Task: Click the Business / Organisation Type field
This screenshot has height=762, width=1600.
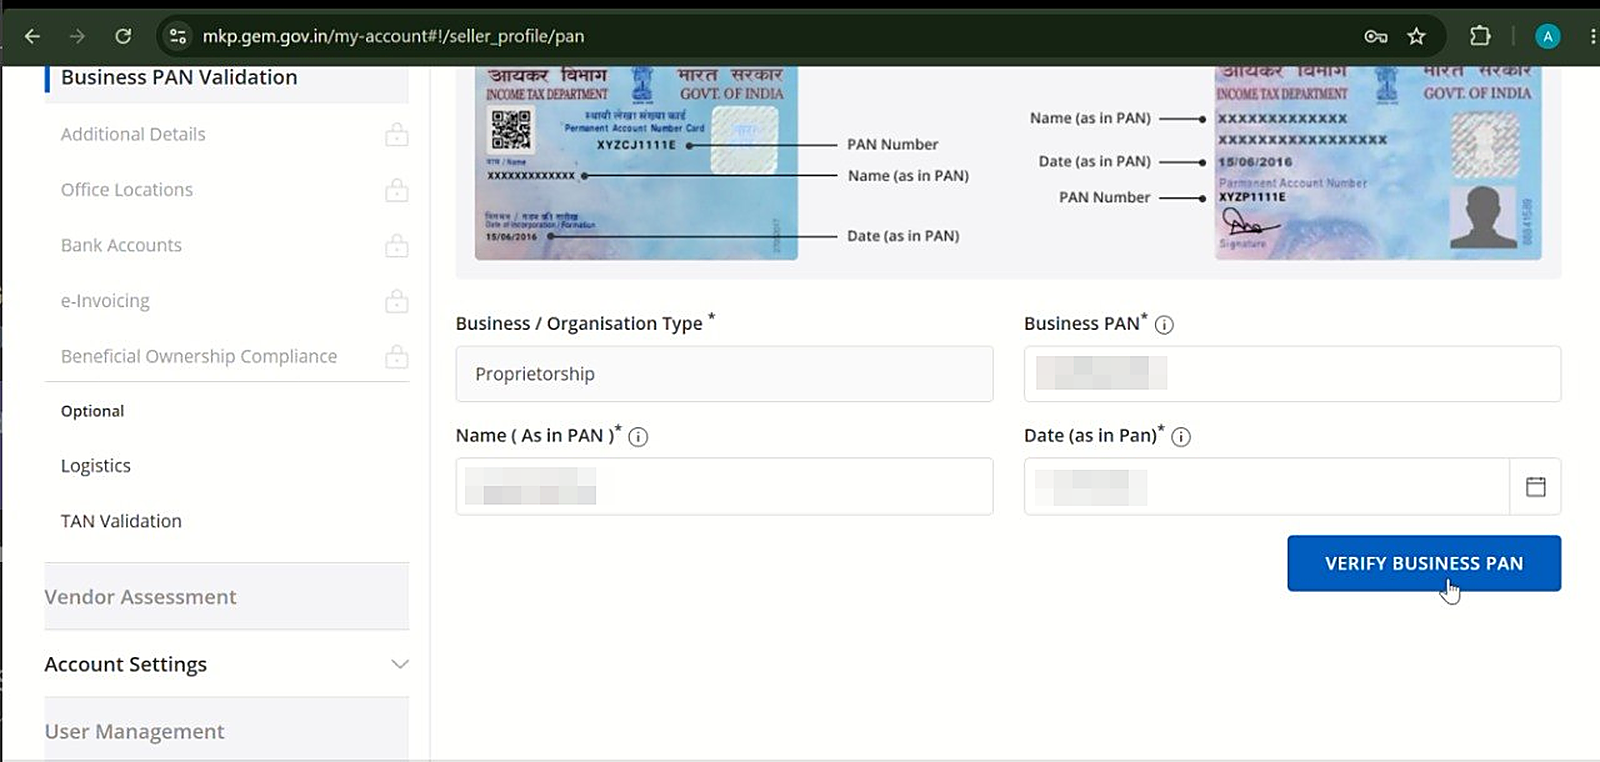Action: coord(724,374)
